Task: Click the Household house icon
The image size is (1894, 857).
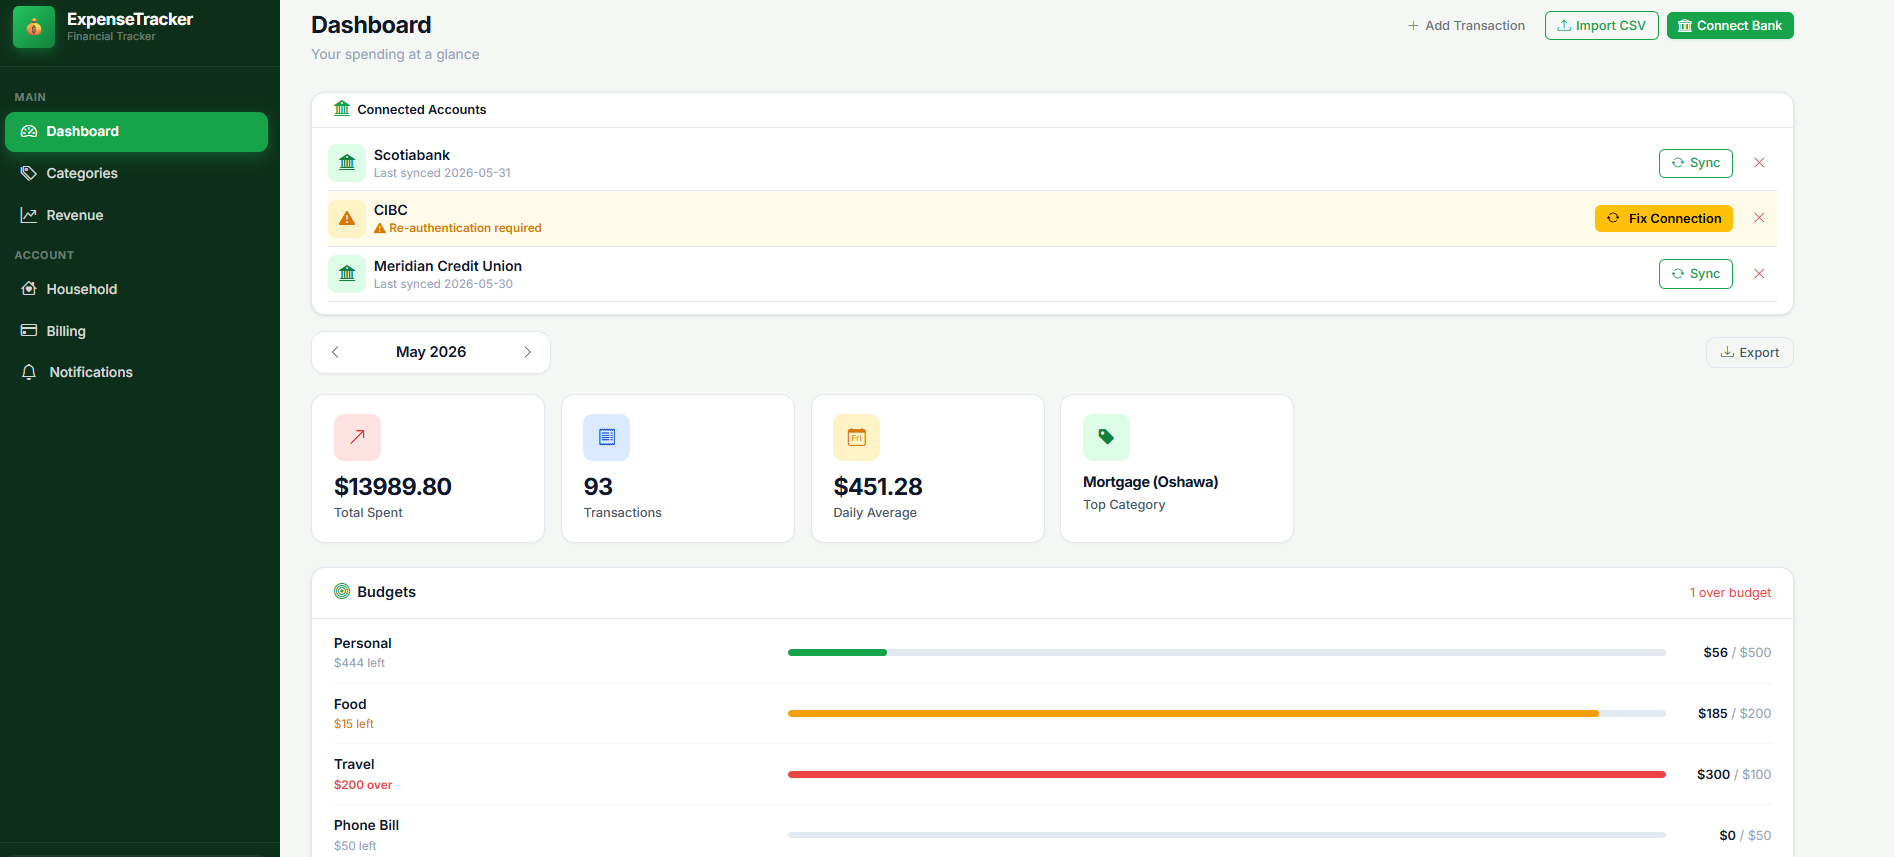Action: [x=29, y=289]
